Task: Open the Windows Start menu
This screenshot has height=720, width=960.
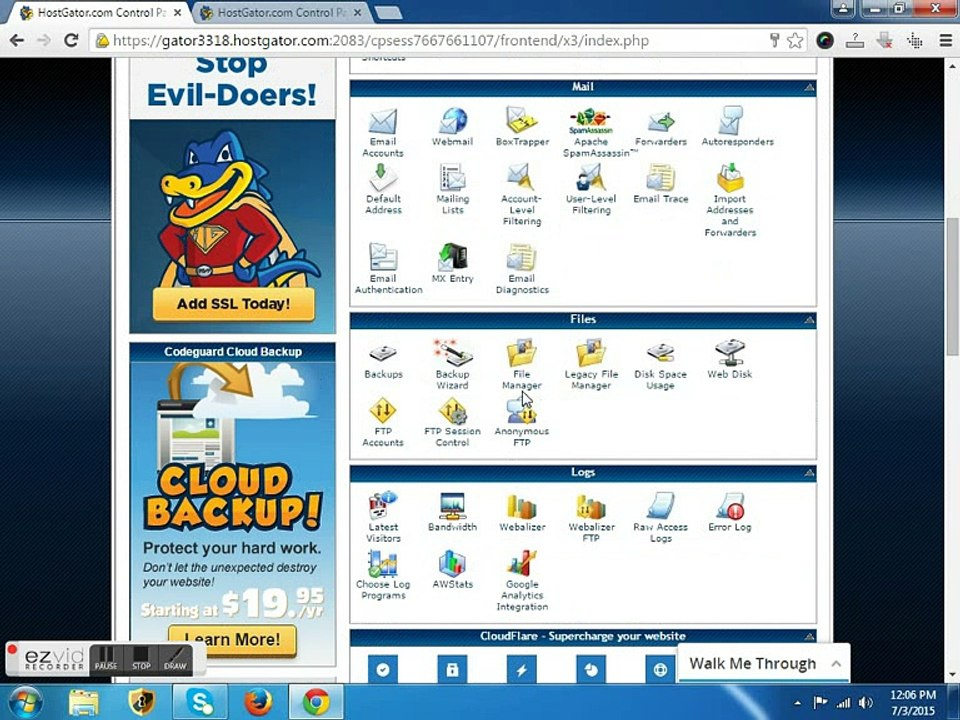Action: click(x=24, y=702)
